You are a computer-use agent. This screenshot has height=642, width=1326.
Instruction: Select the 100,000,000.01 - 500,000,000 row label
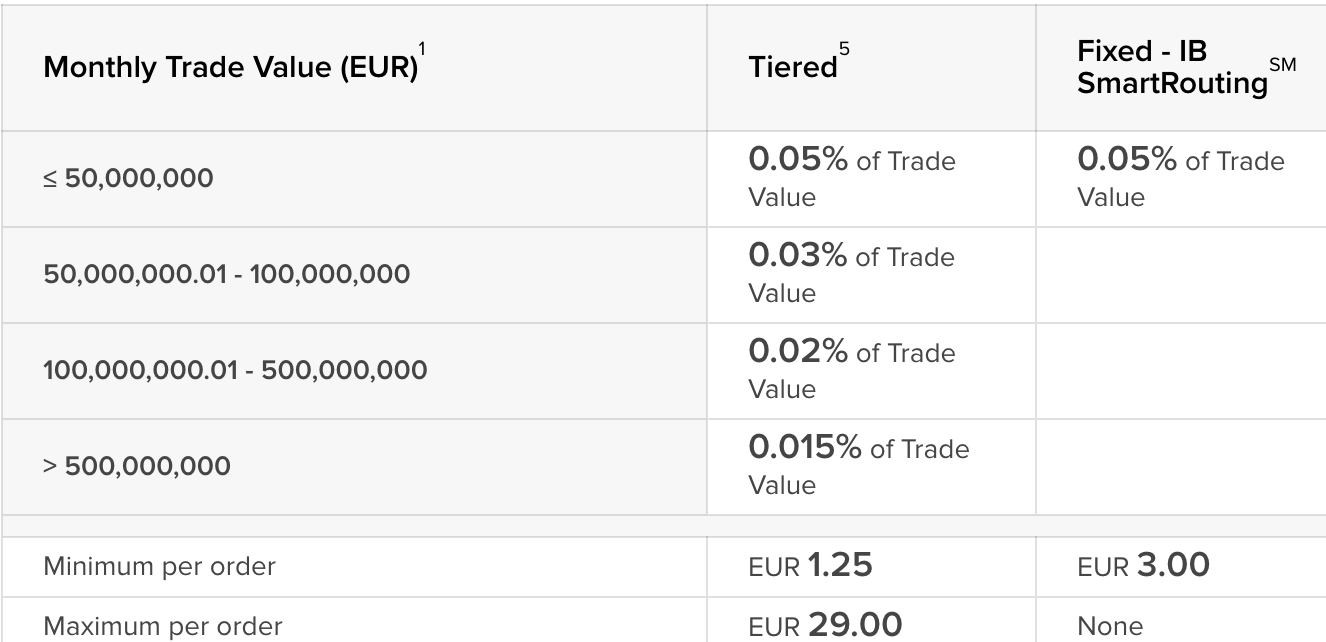pos(235,371)
